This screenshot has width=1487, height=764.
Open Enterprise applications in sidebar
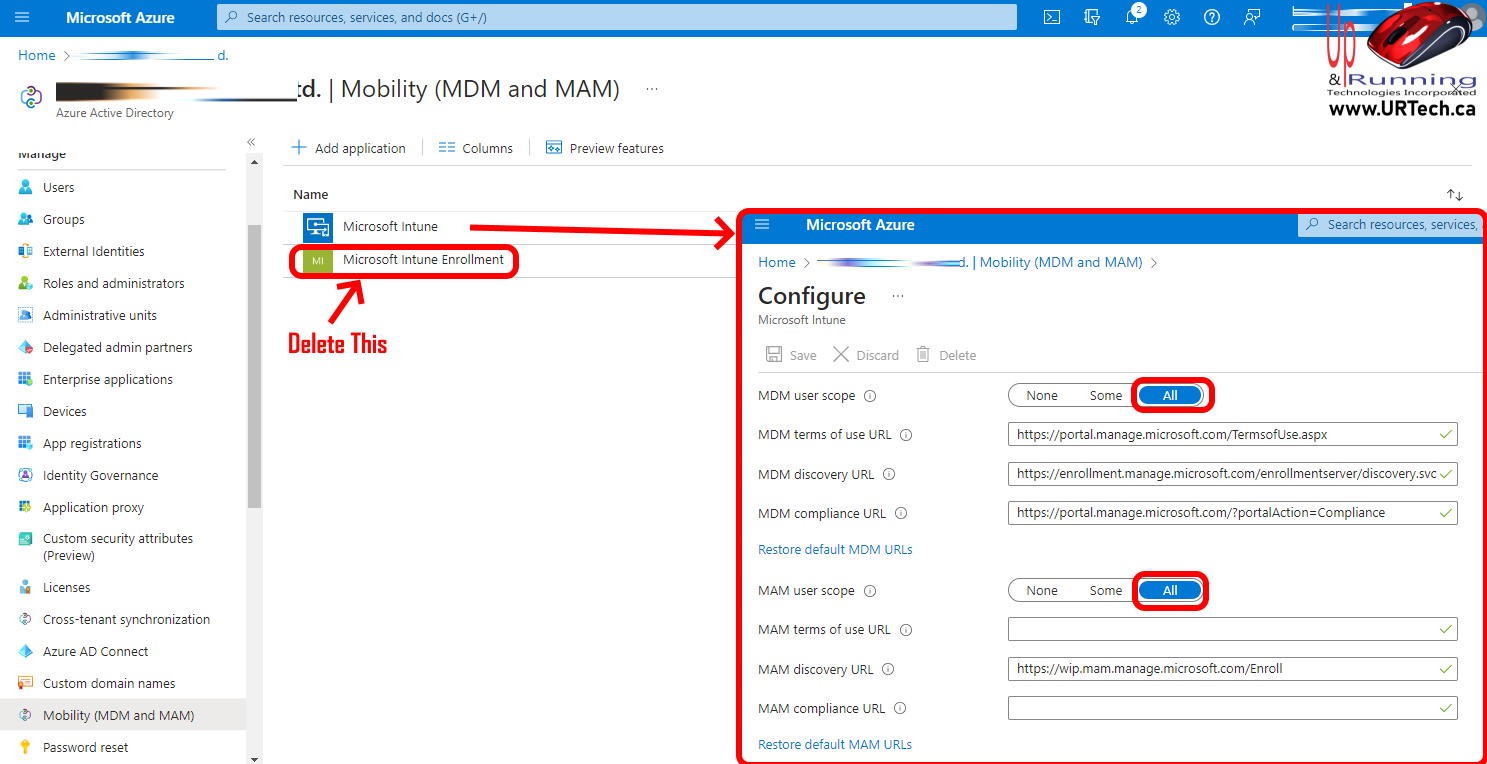click(107, 380)
